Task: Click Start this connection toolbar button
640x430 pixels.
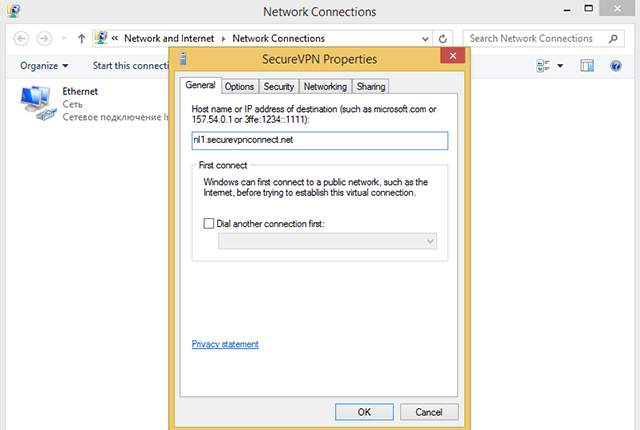Action: [131, 66]
